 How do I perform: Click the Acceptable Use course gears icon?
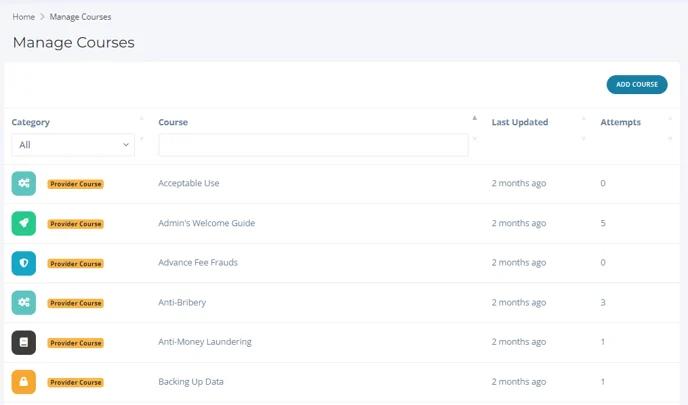click(x=24, y=183)
